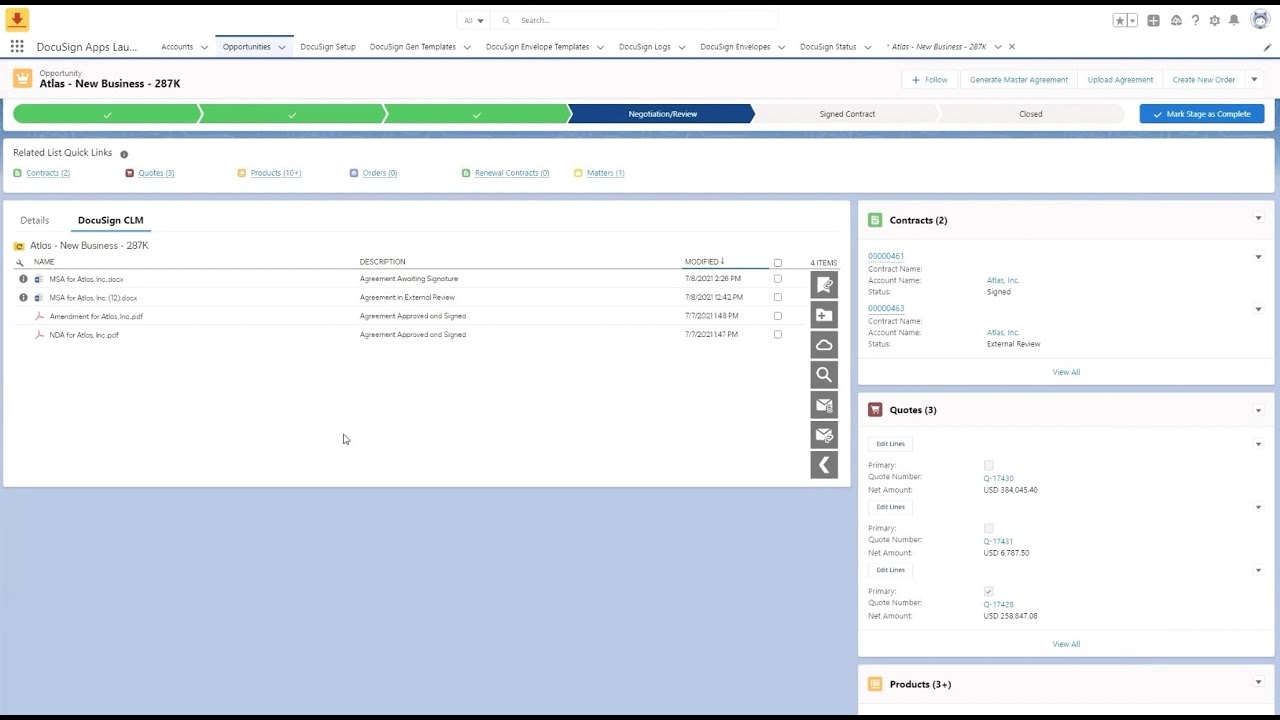The height and width of the screenshot is (720, 1280).
Task: Click the Products panel yellow icon
Action: click(875, 684)
